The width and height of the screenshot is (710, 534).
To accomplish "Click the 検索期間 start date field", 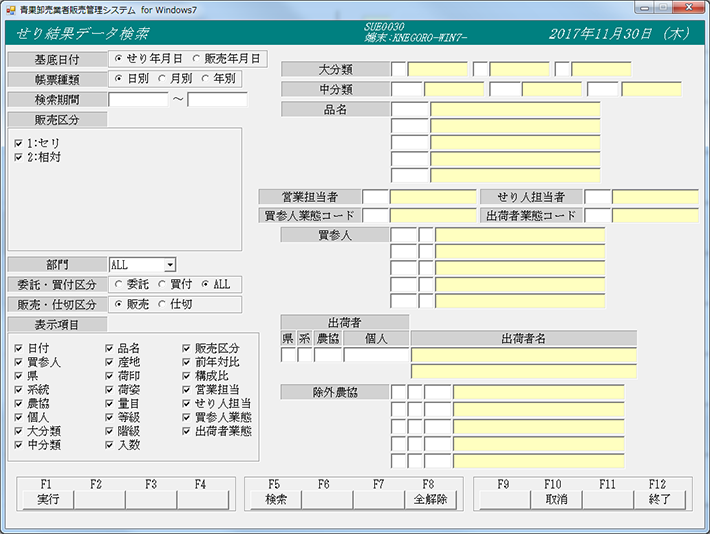I will pos(138,99).
